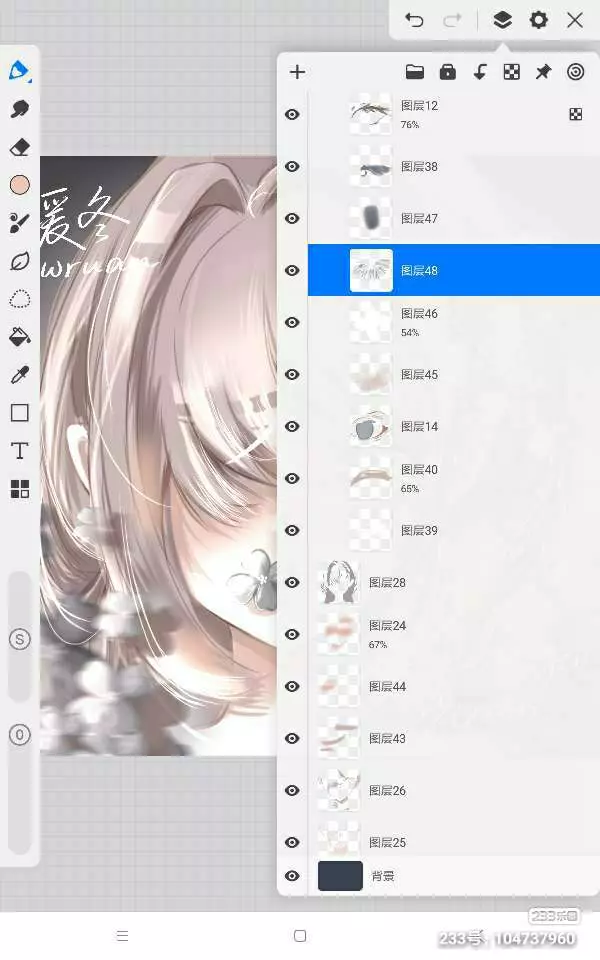Hide layer 图层40
600x960 pixels.
click(x=293, y=478)
